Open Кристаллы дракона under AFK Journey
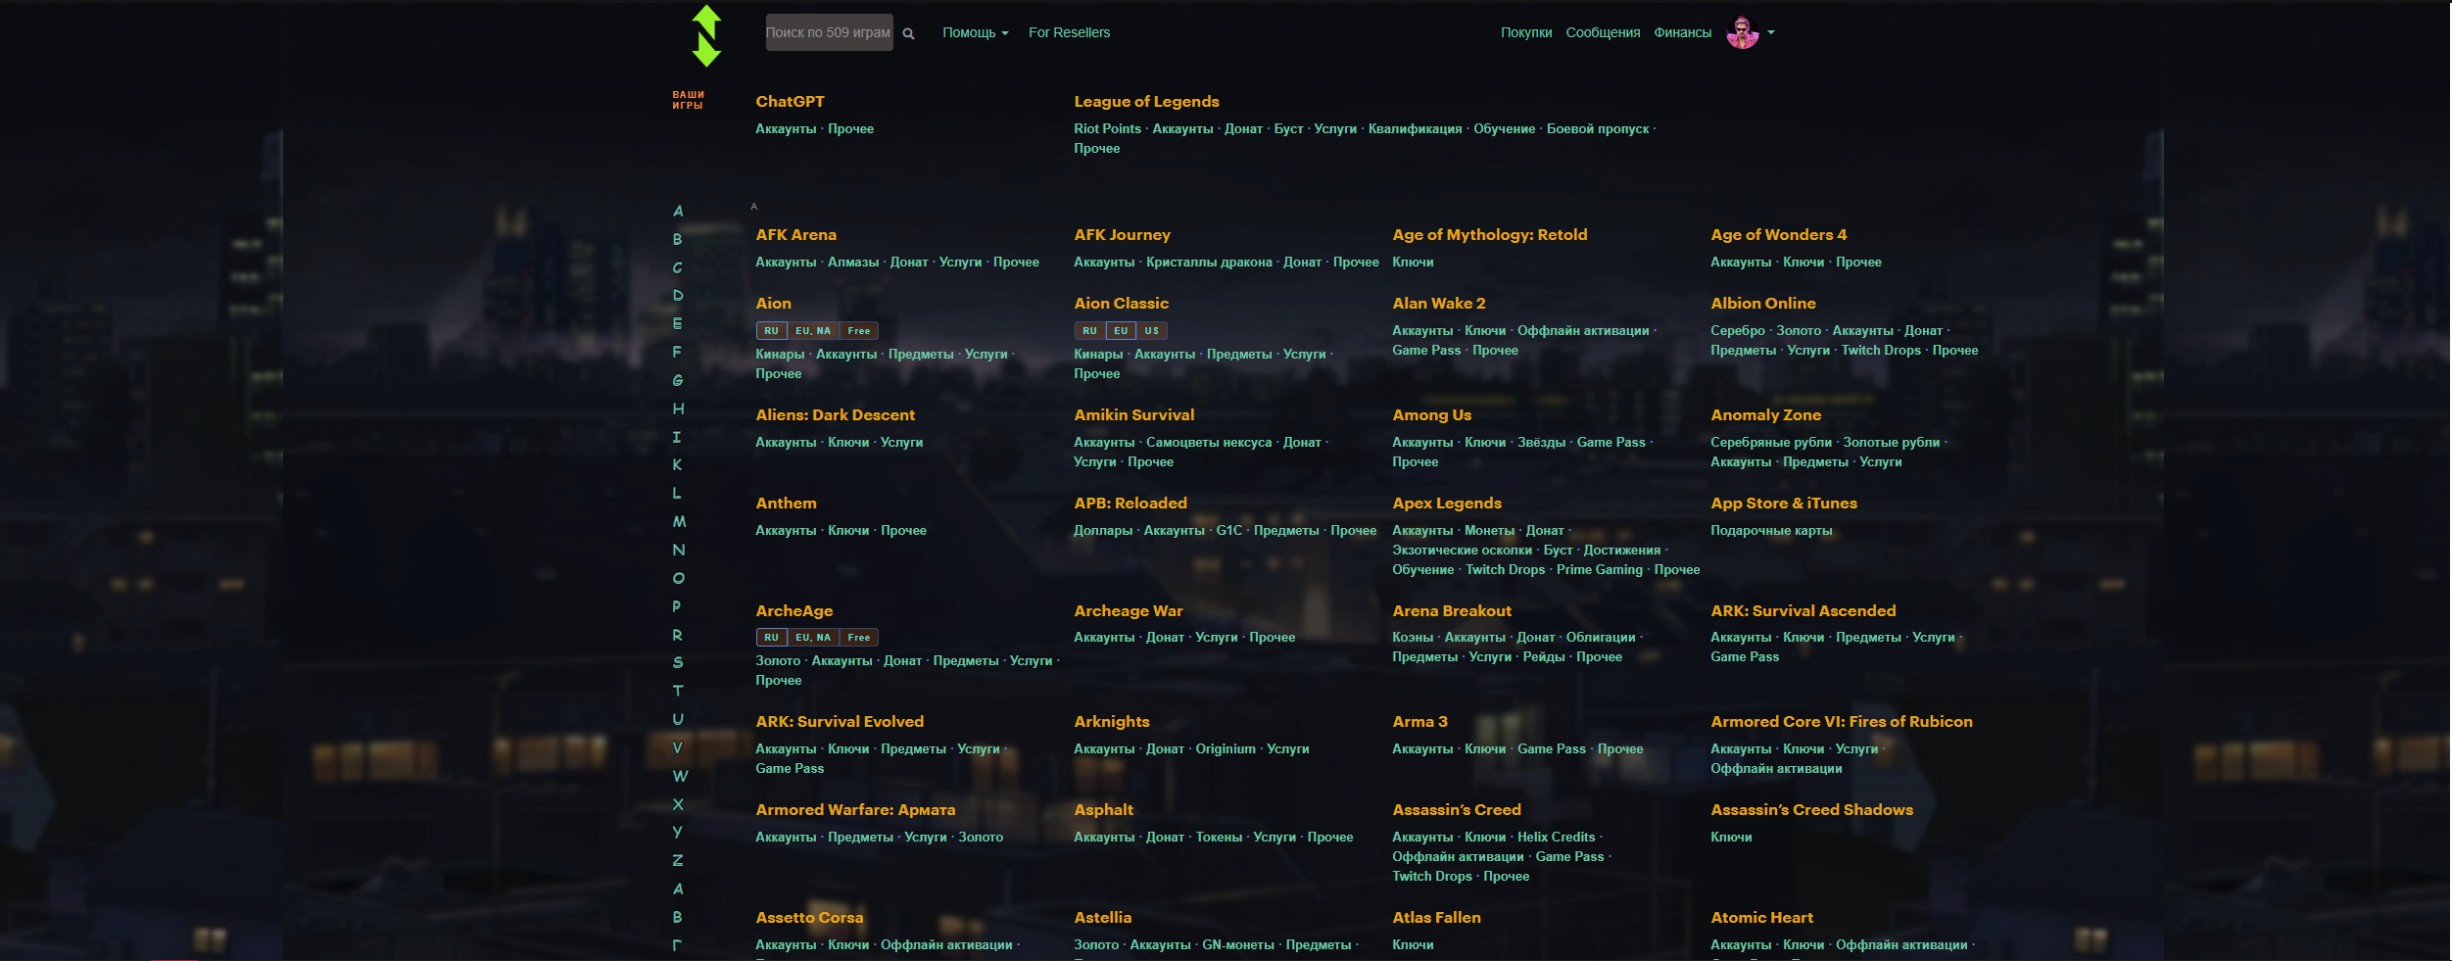The image size is (2452, 961). 1209,262
